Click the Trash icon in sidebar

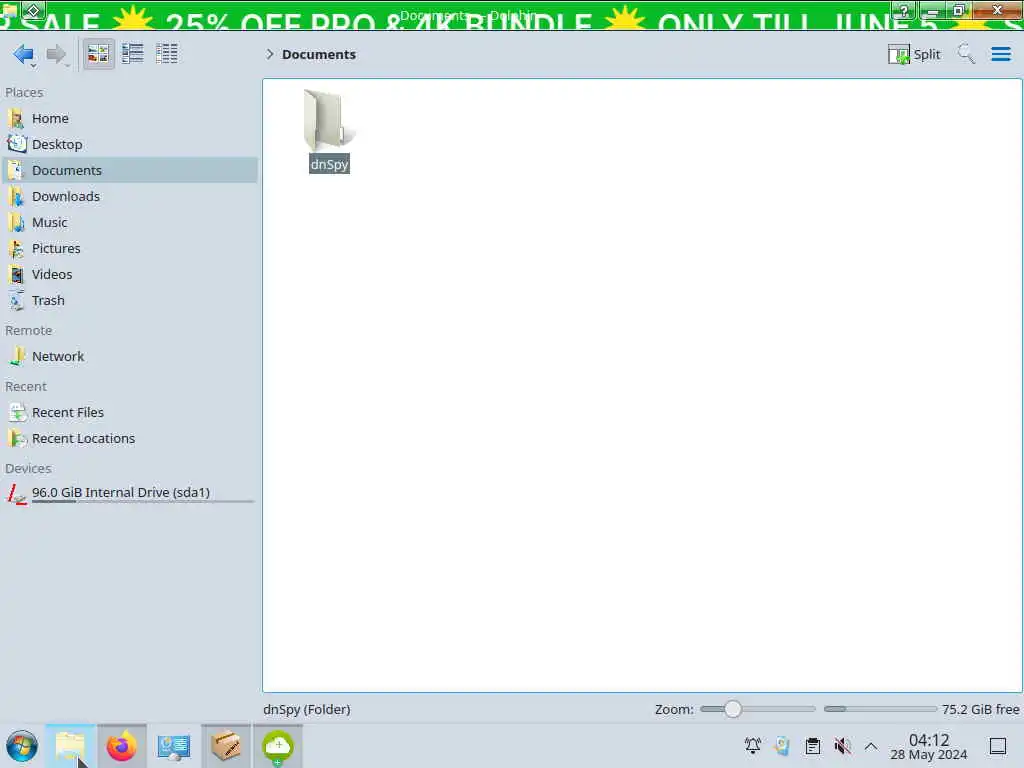[x=16, y=301]
